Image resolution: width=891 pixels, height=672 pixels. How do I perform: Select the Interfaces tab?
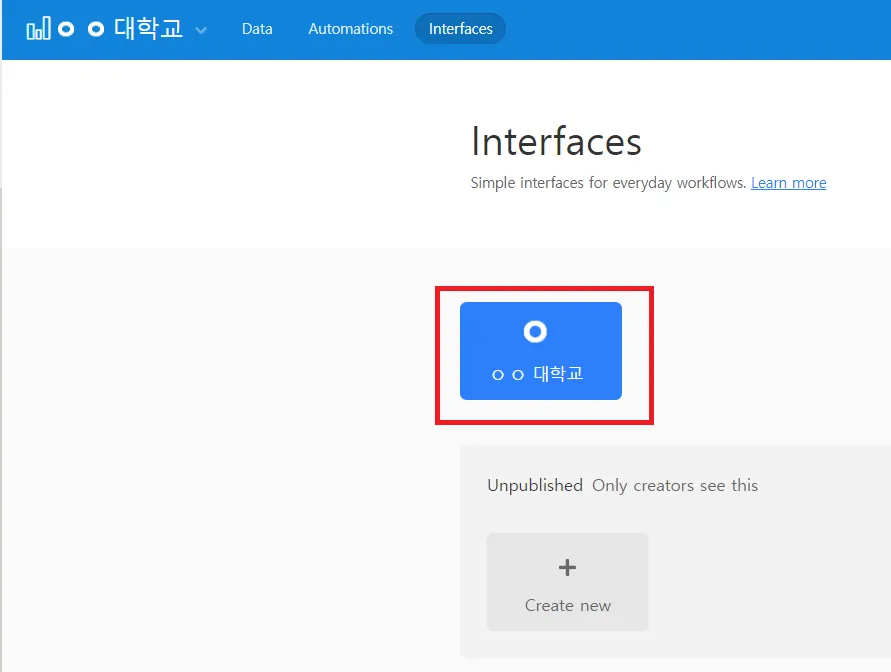pos(460,29)
